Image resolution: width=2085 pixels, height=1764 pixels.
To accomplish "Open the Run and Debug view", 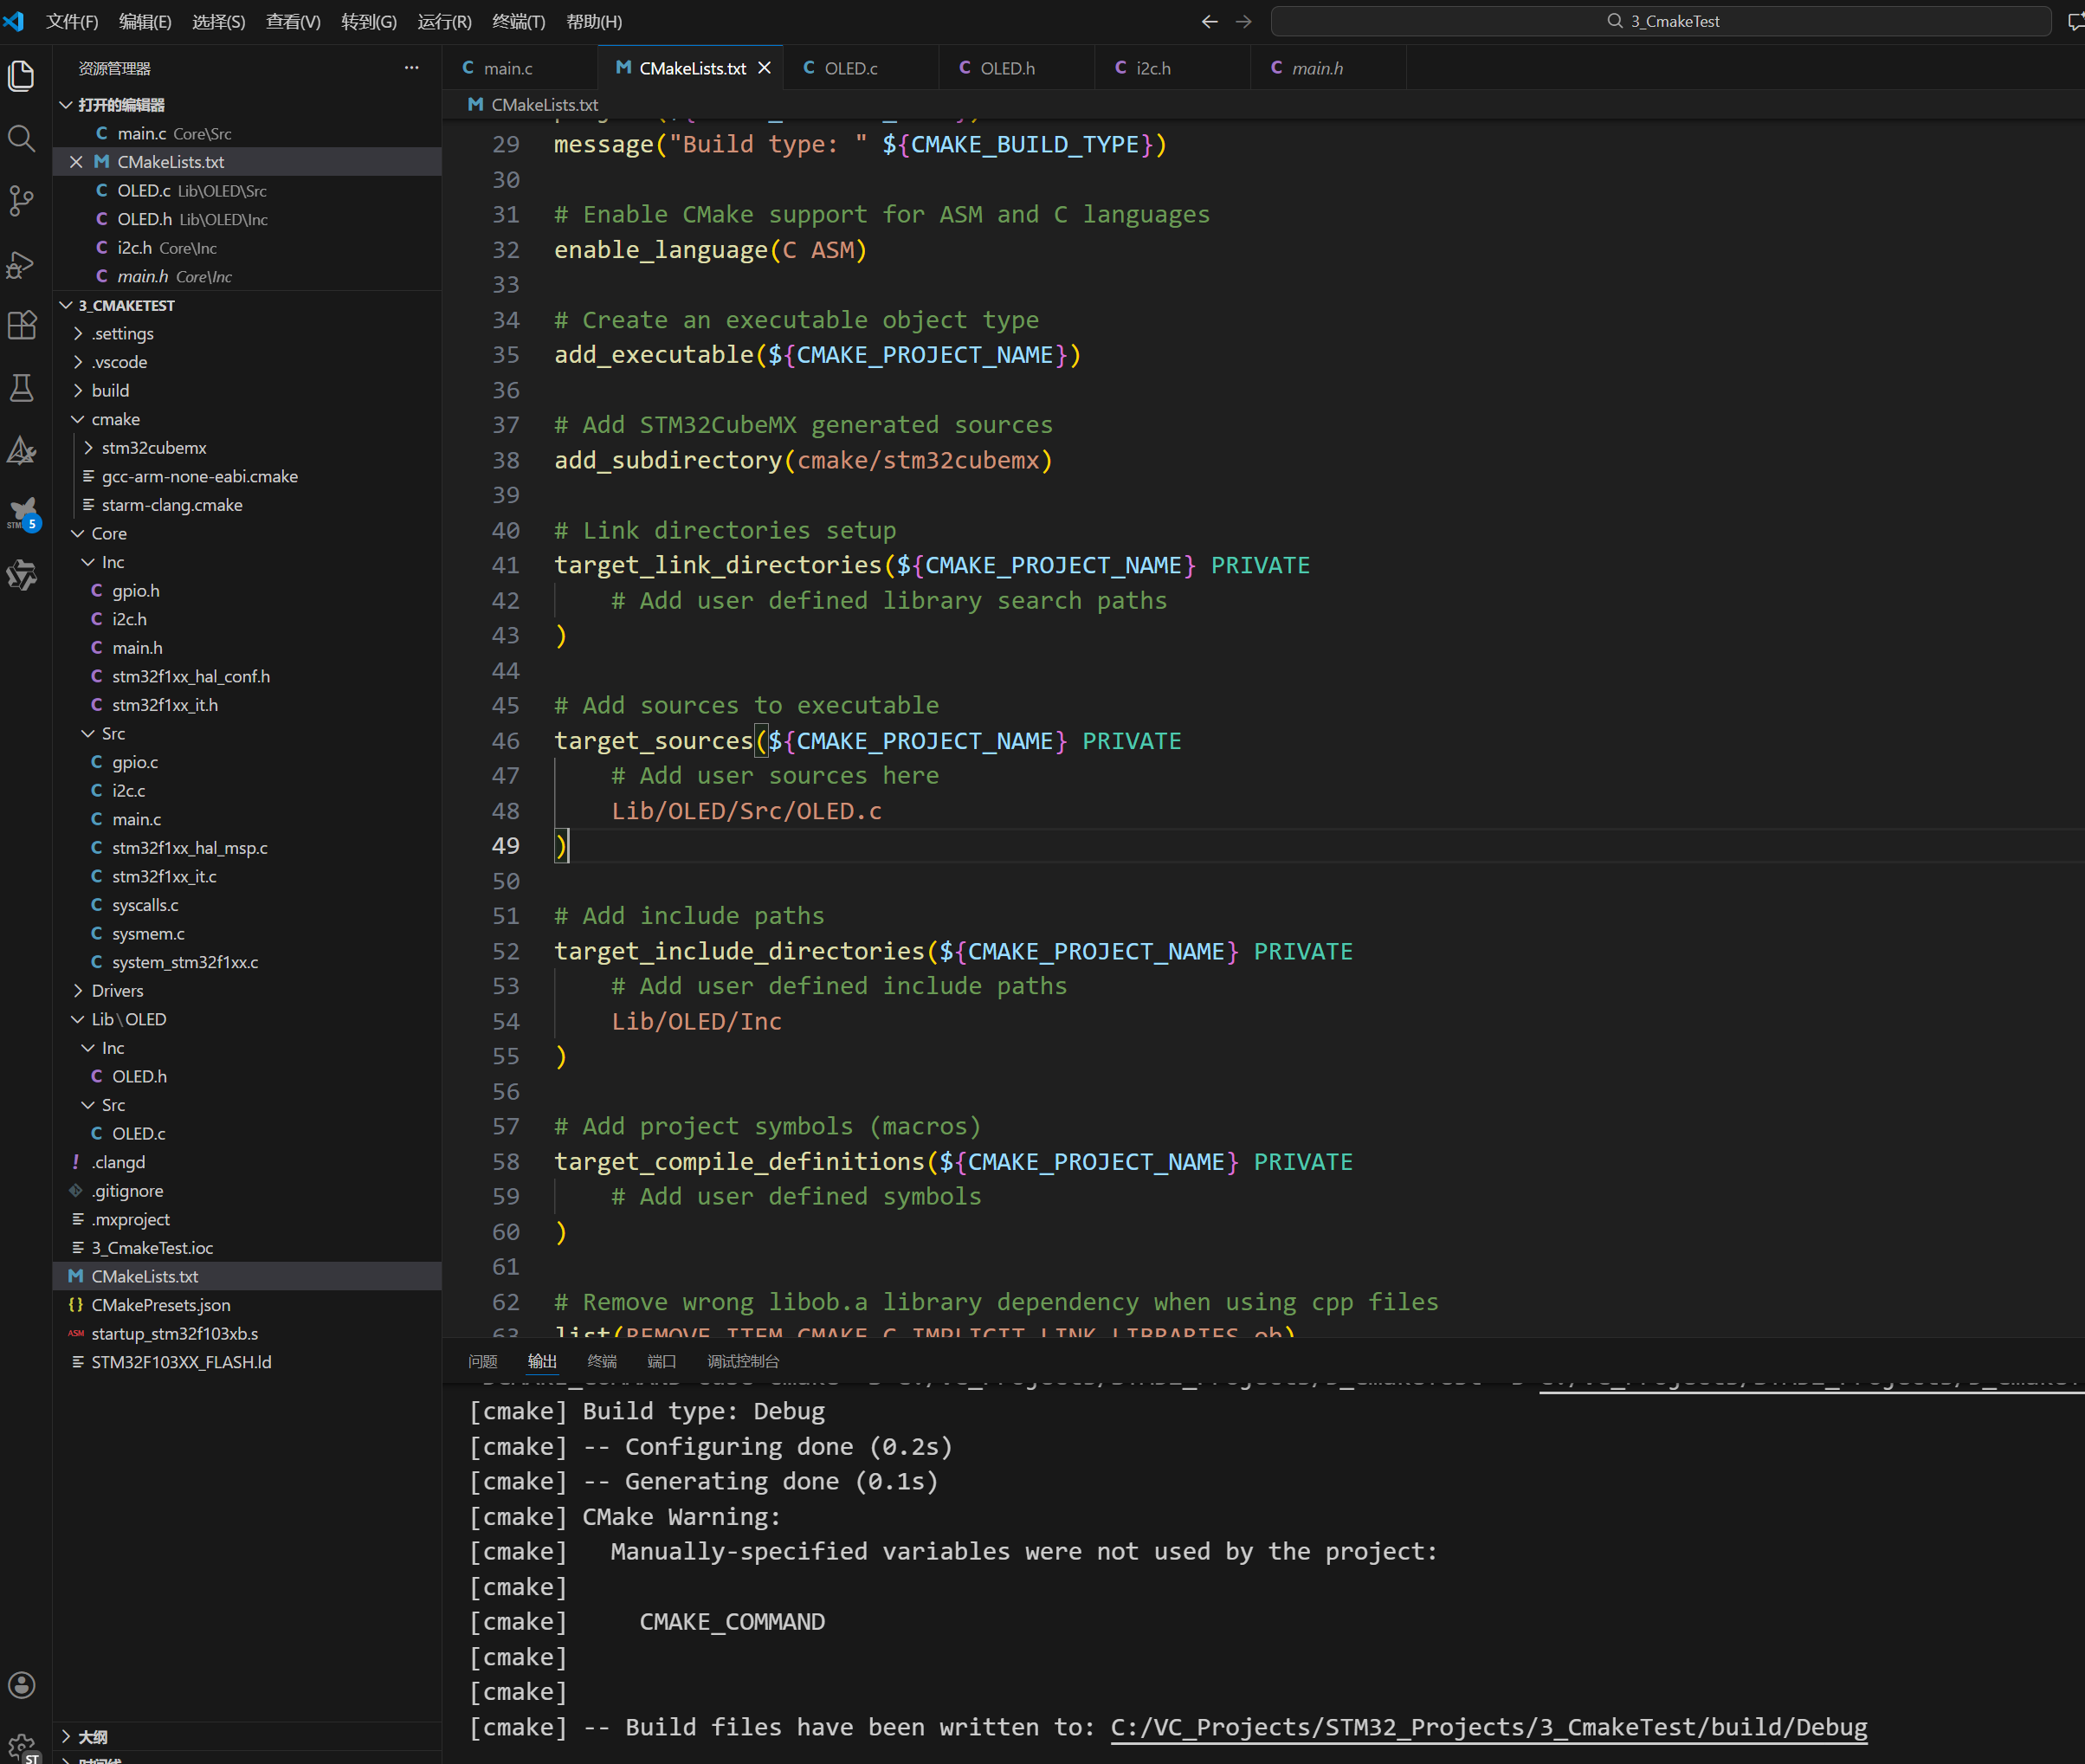I will click(x=21, y=264).
